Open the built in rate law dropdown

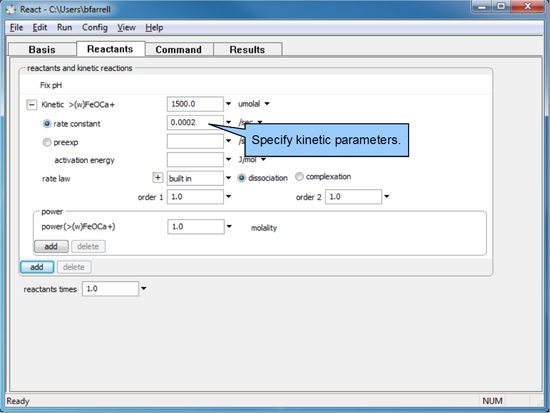click(x=228, y=178)
